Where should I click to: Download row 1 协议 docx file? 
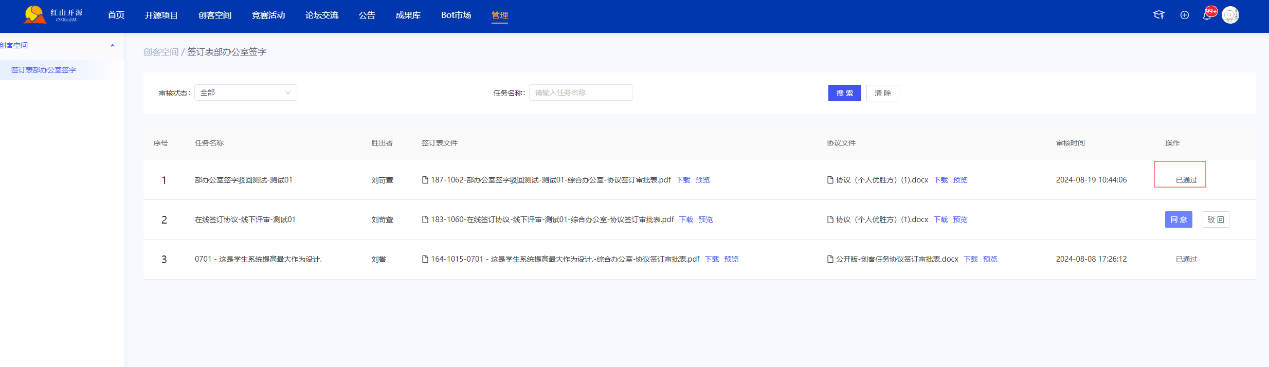click(940, 180)
